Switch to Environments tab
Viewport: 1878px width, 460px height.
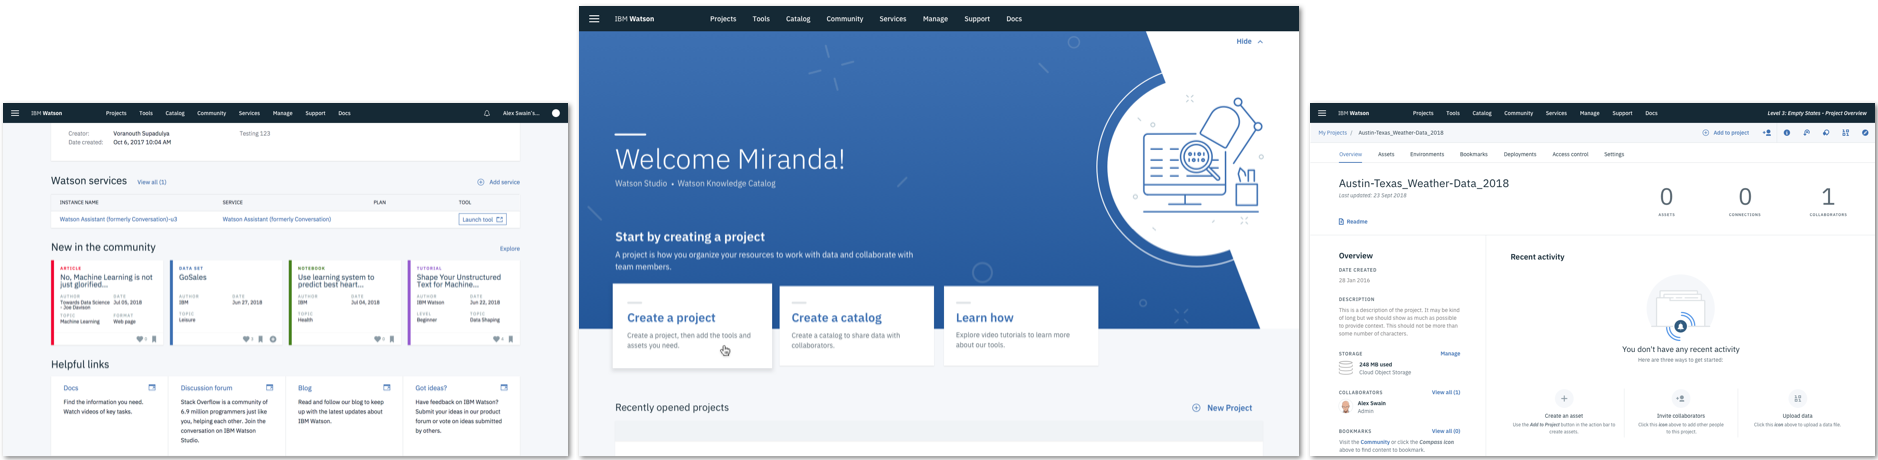[x=1427, y=154]
